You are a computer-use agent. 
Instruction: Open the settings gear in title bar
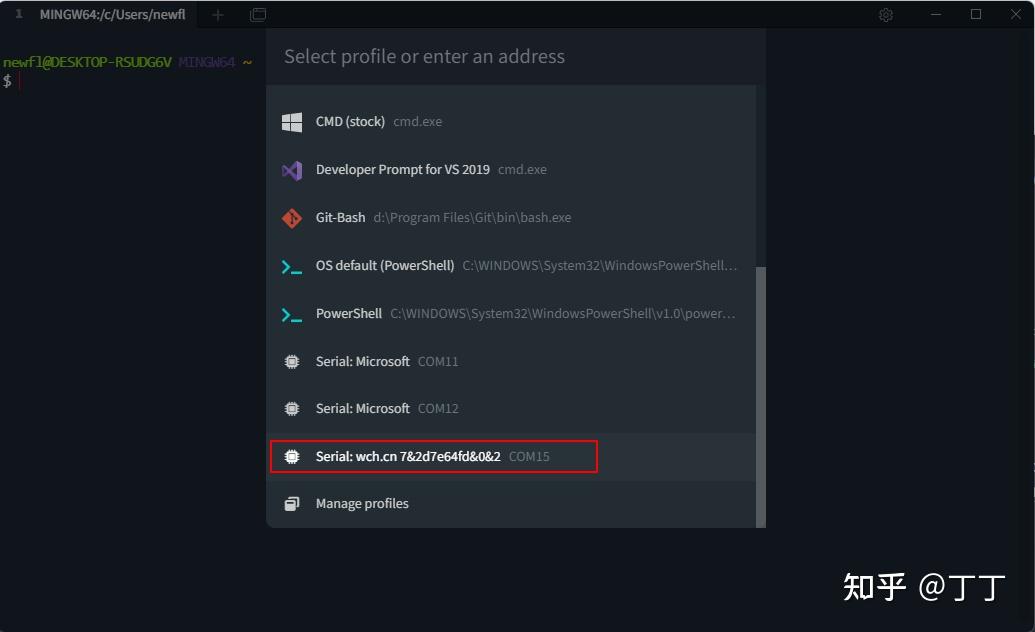(885, 15)
